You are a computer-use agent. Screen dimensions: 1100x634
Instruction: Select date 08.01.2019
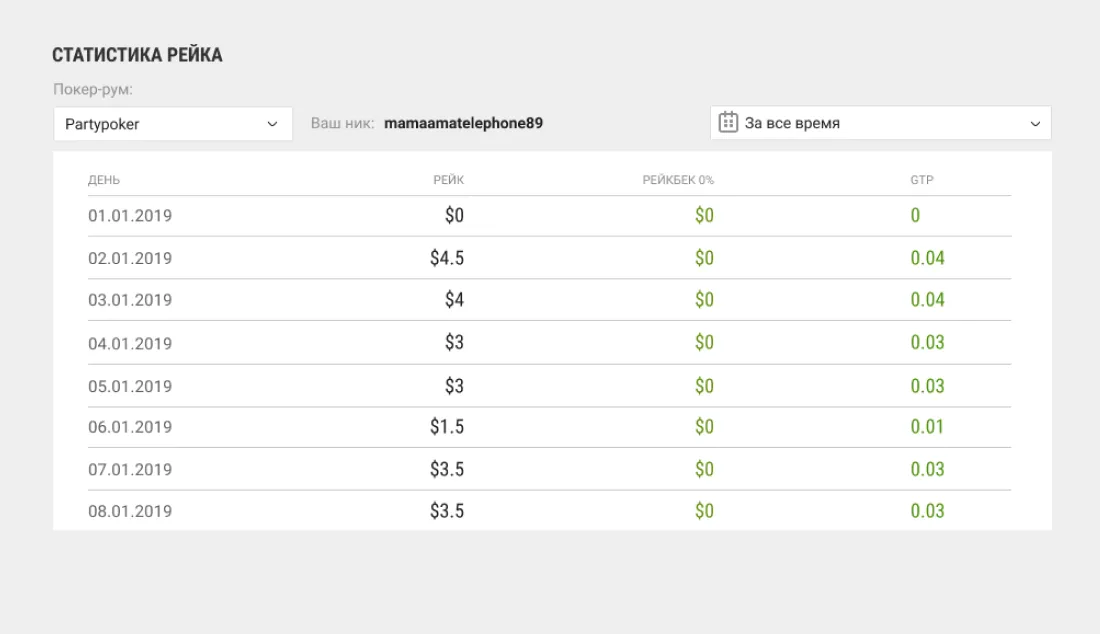coord(130,511)
